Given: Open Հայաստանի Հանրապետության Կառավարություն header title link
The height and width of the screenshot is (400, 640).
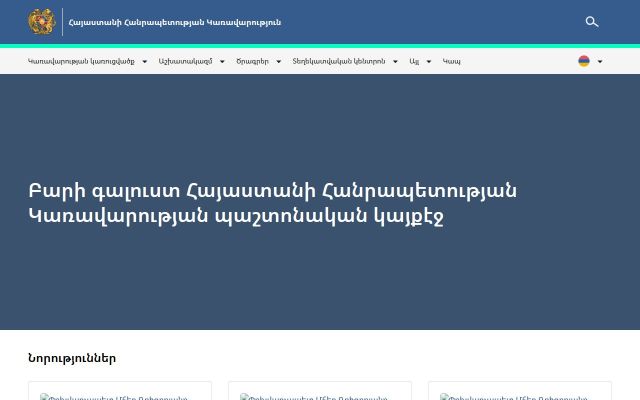Looking at the screenshot, I should click(175, 22).
